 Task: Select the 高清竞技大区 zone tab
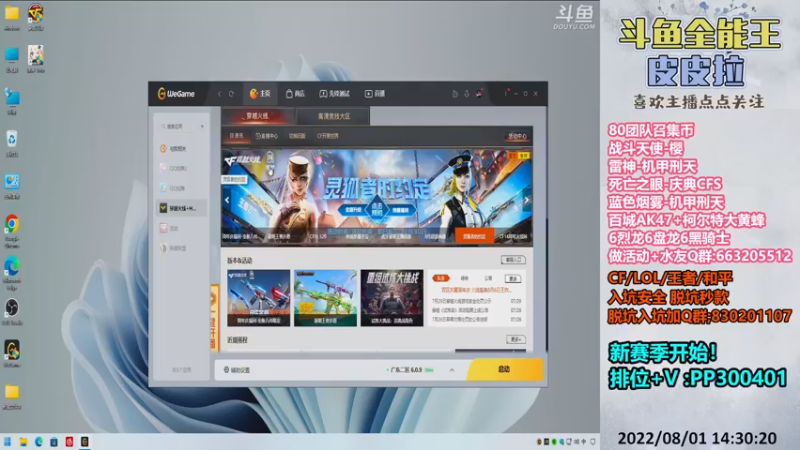[334, 116]
